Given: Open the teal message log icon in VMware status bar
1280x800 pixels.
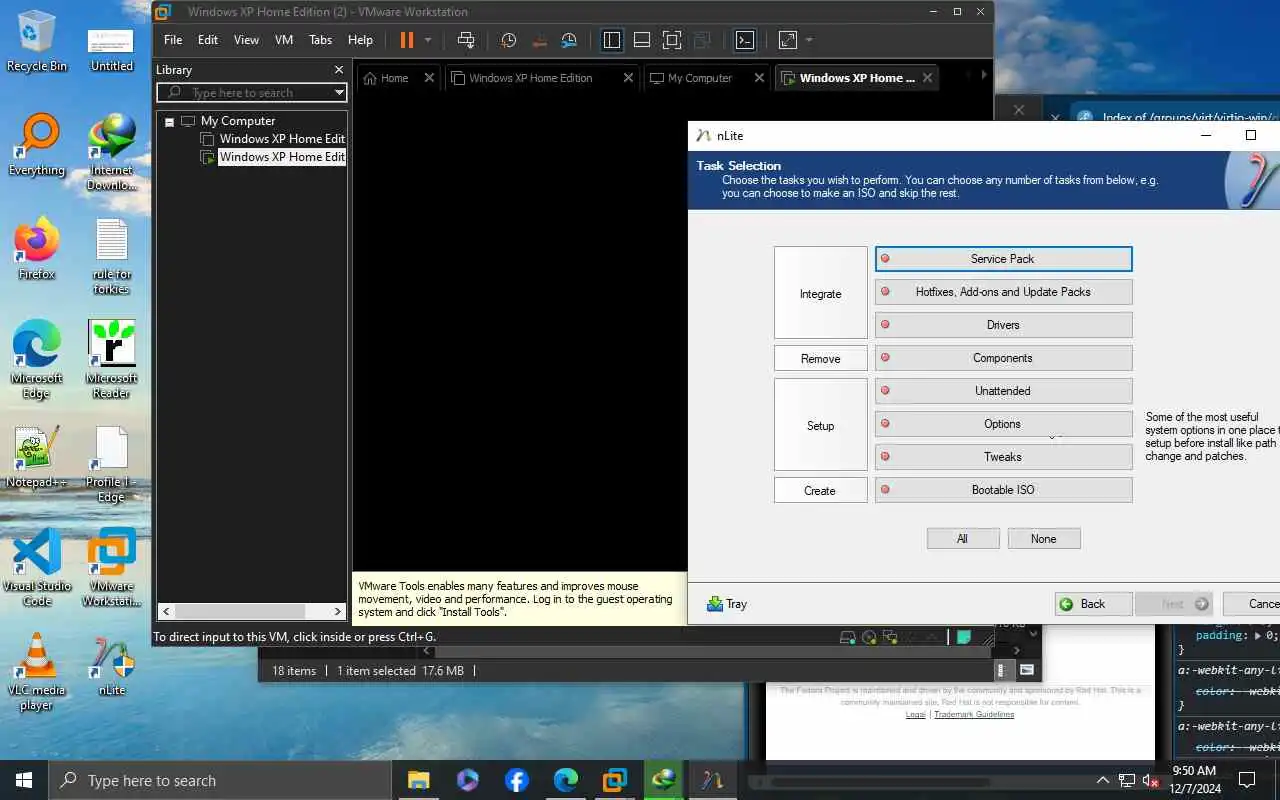Looking at the screenshot, I should pyautogui.click(x=964, y=637).
